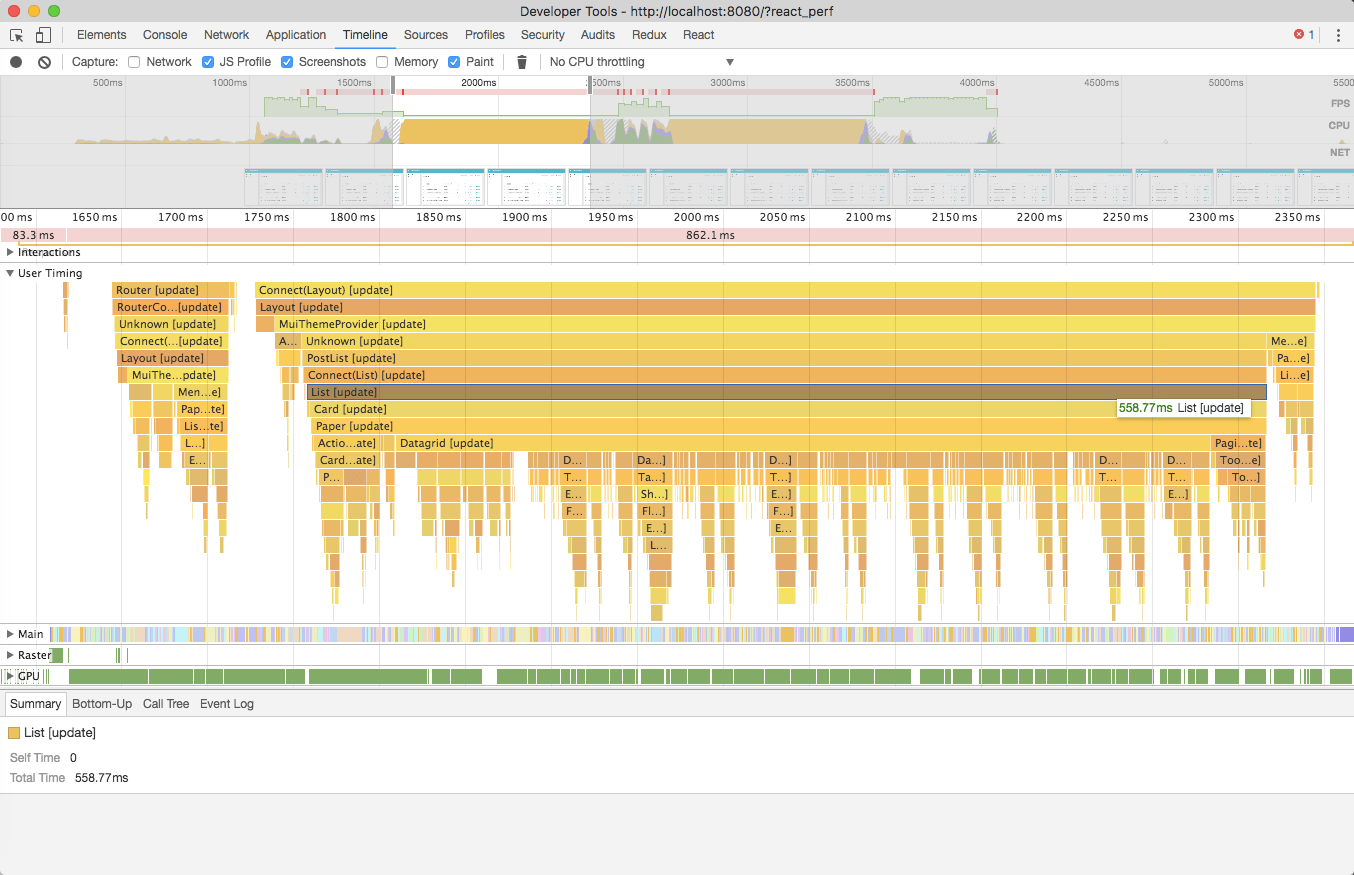Enable the Memory capture checkbox
Image resolution: width=1354 pixels, height=875 pixels.
381,61
